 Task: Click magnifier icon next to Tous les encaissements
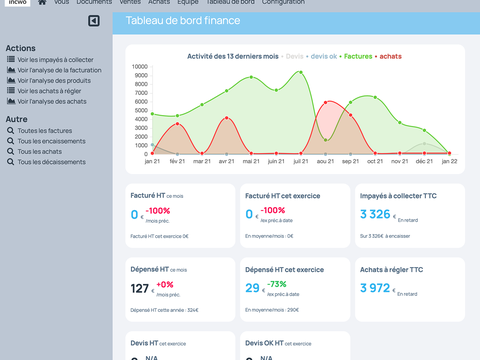11,141
